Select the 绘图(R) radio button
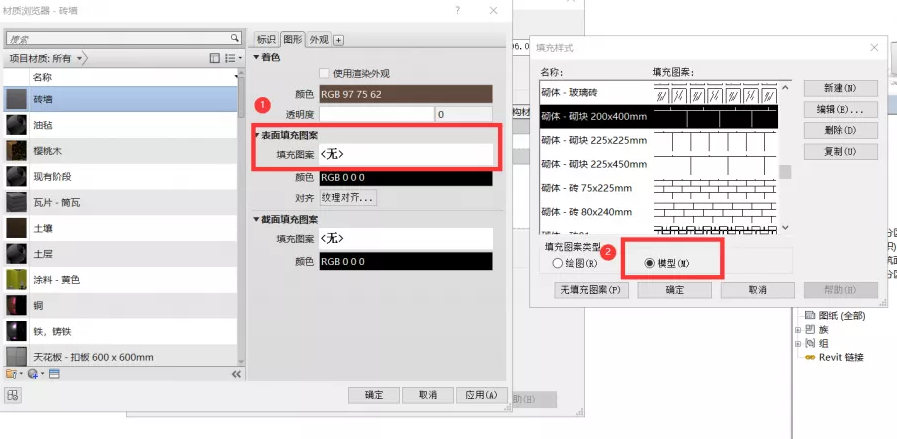Image resolution: width=897 pixels, height=439 pixels. [558, 264]
